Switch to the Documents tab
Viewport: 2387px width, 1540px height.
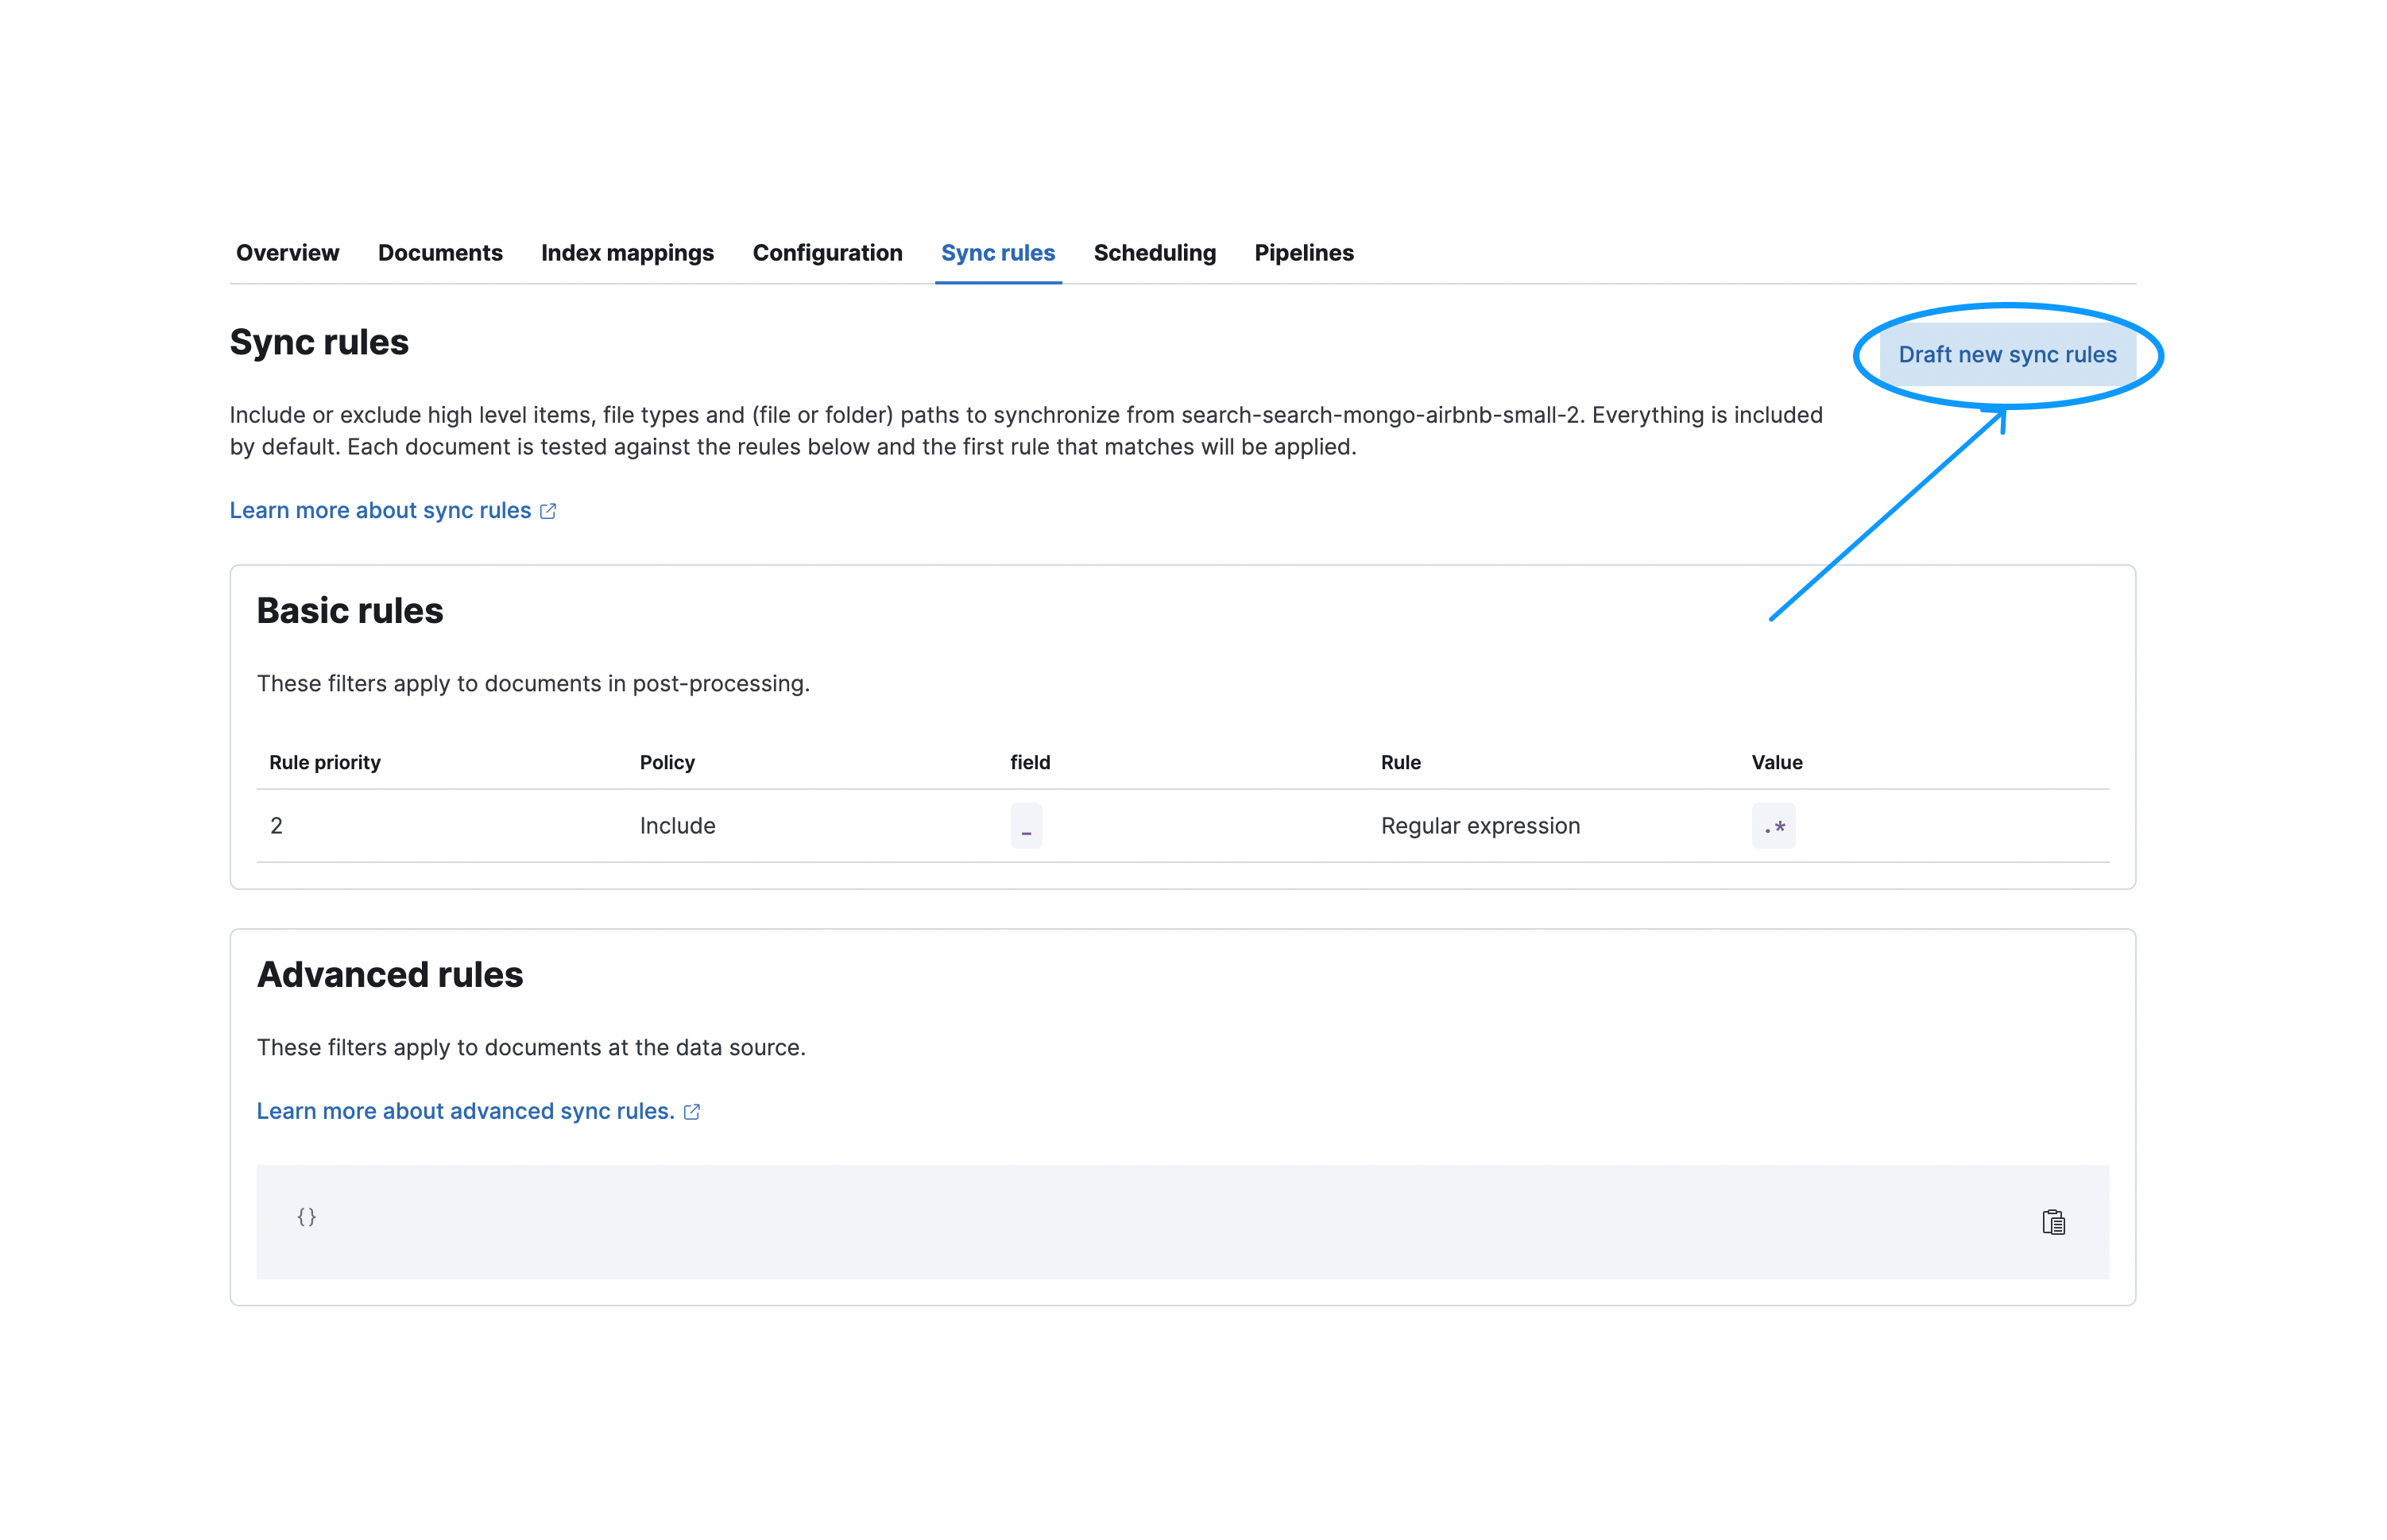click(x=440, y=253)
